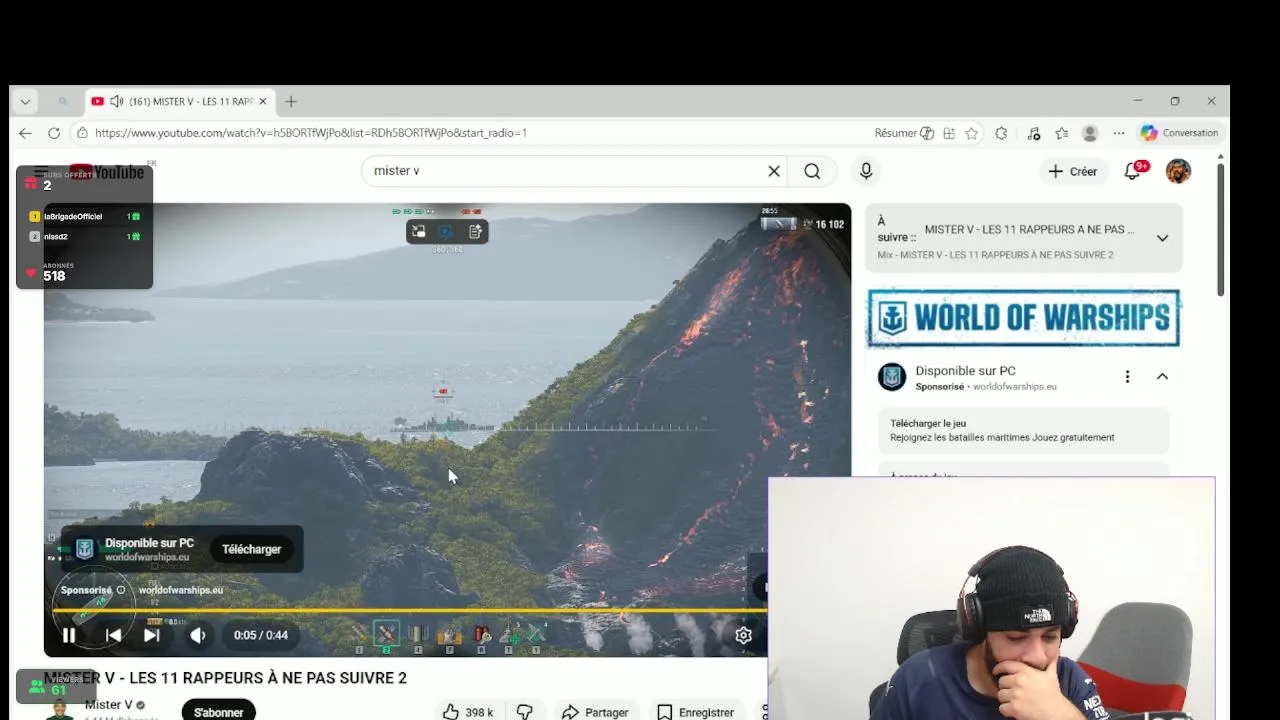Add page to favorites with the star
The width and height of the screenshot is (1280, 720).
971,133
